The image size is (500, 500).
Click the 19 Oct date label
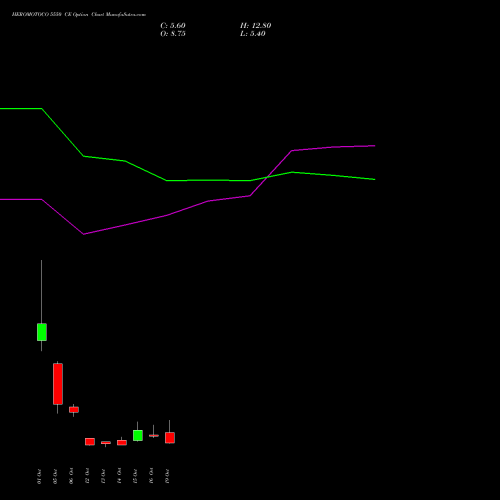point(167,476)
